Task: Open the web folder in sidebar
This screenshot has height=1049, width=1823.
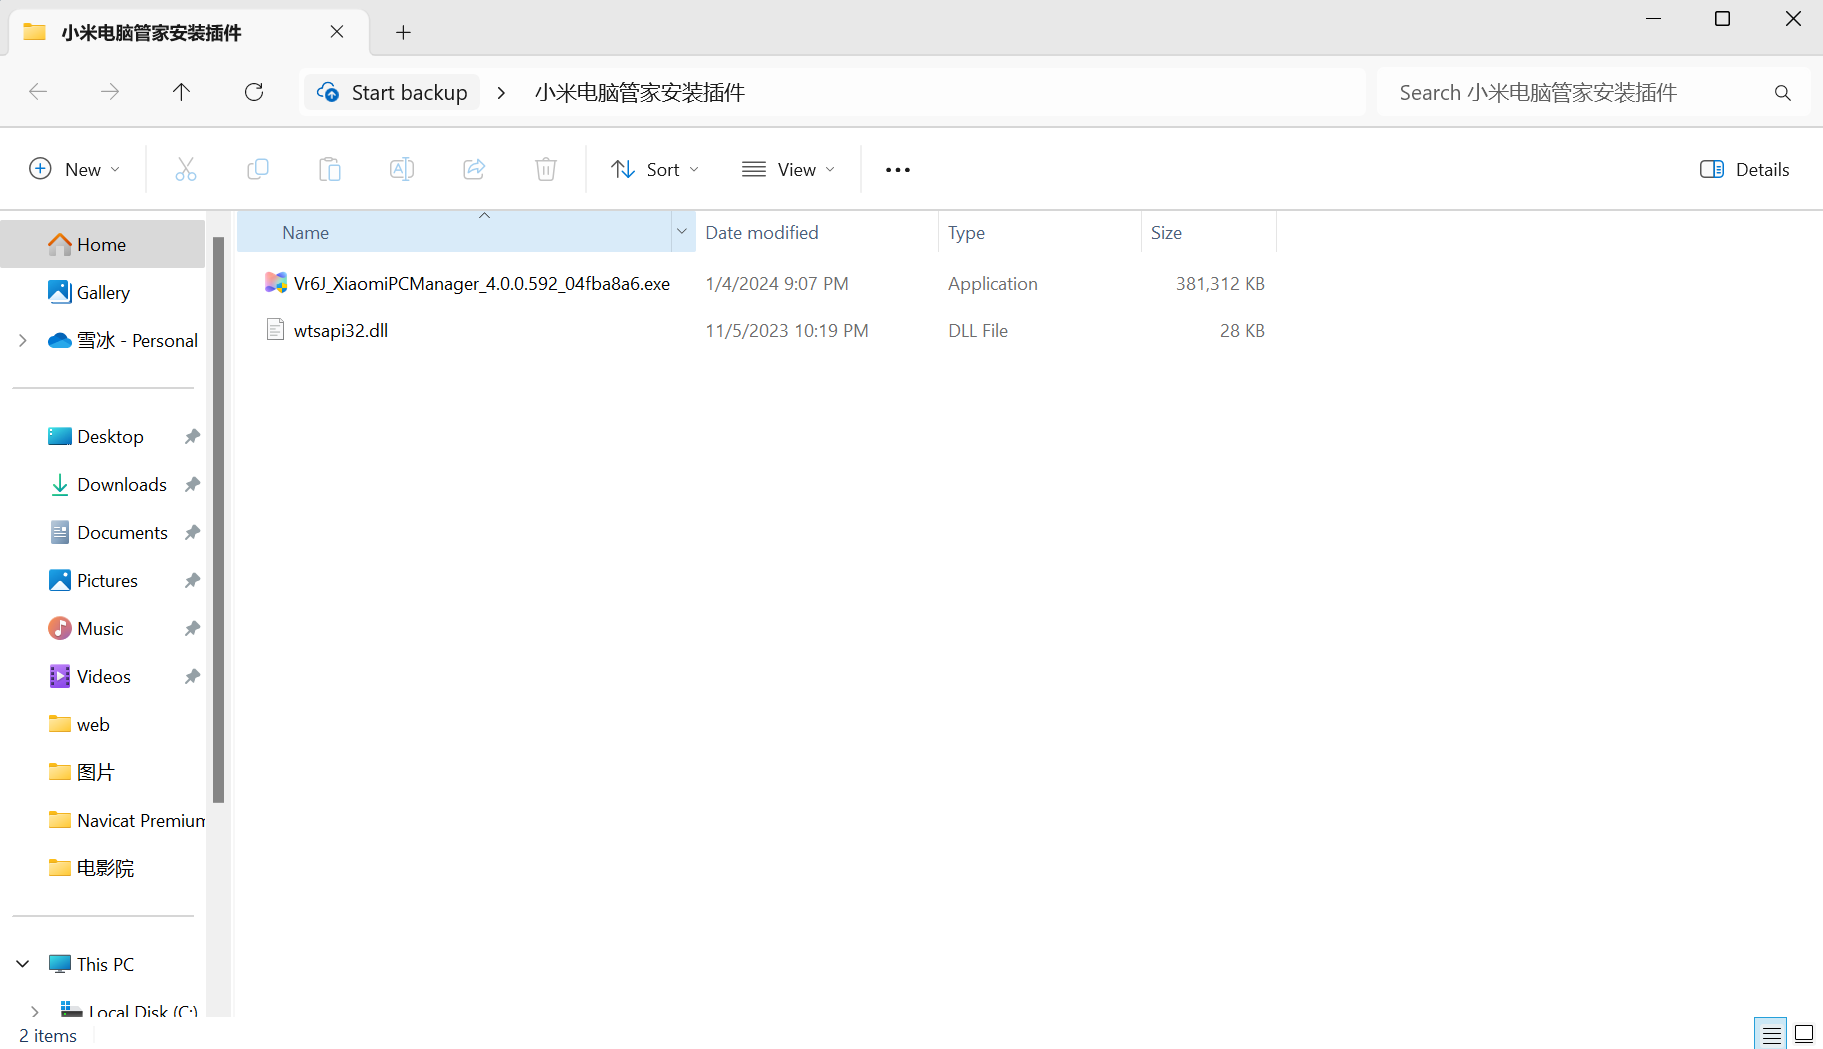Action: [x=102, y=725]
